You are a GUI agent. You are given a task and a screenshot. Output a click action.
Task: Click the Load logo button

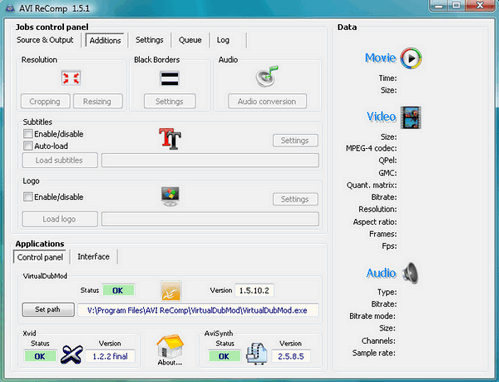tap(59, 219)
